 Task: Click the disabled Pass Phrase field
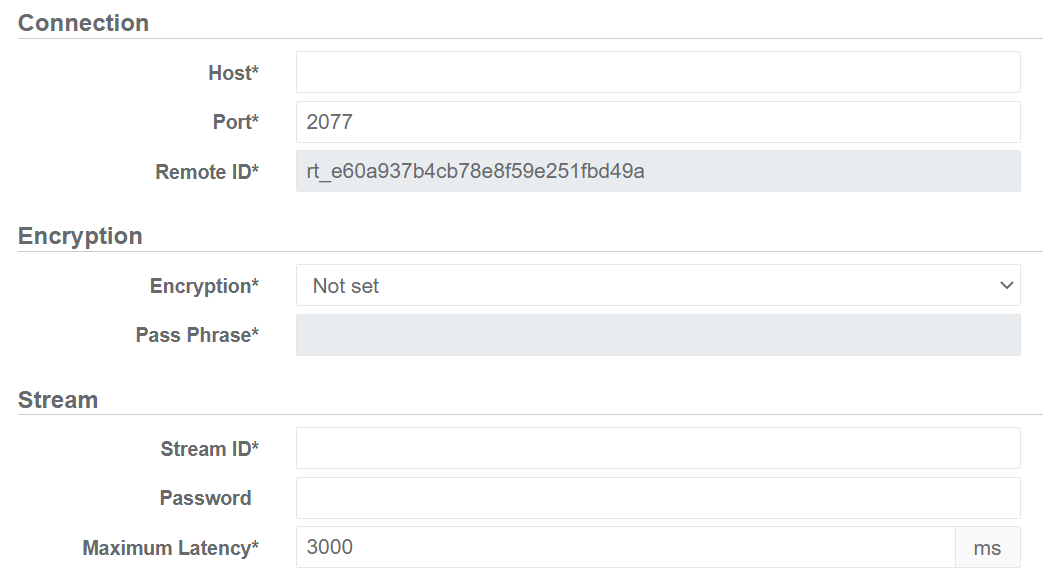(658, 335)
